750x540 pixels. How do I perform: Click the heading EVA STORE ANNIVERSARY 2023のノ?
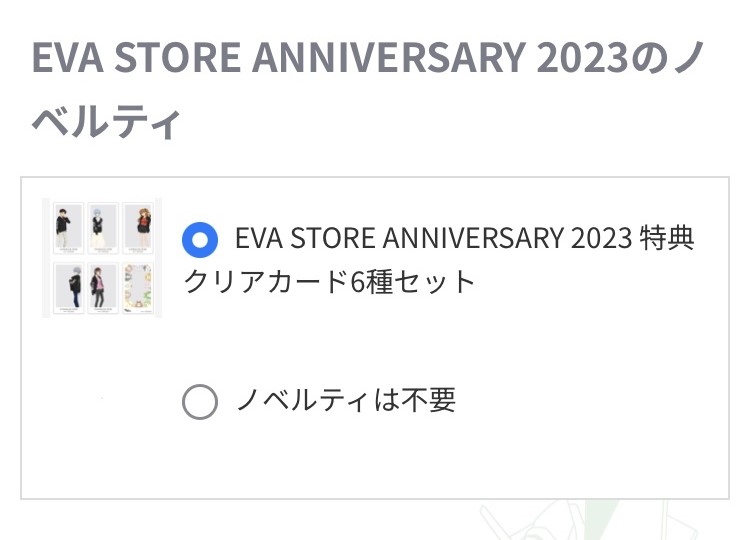click(x=368, y=58)
